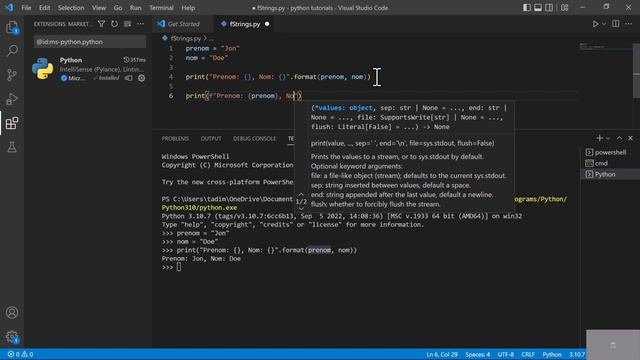Viewport: 640px width, 360px height.
Task: Open the Search view in activity bar
Action: coord(12,51)
